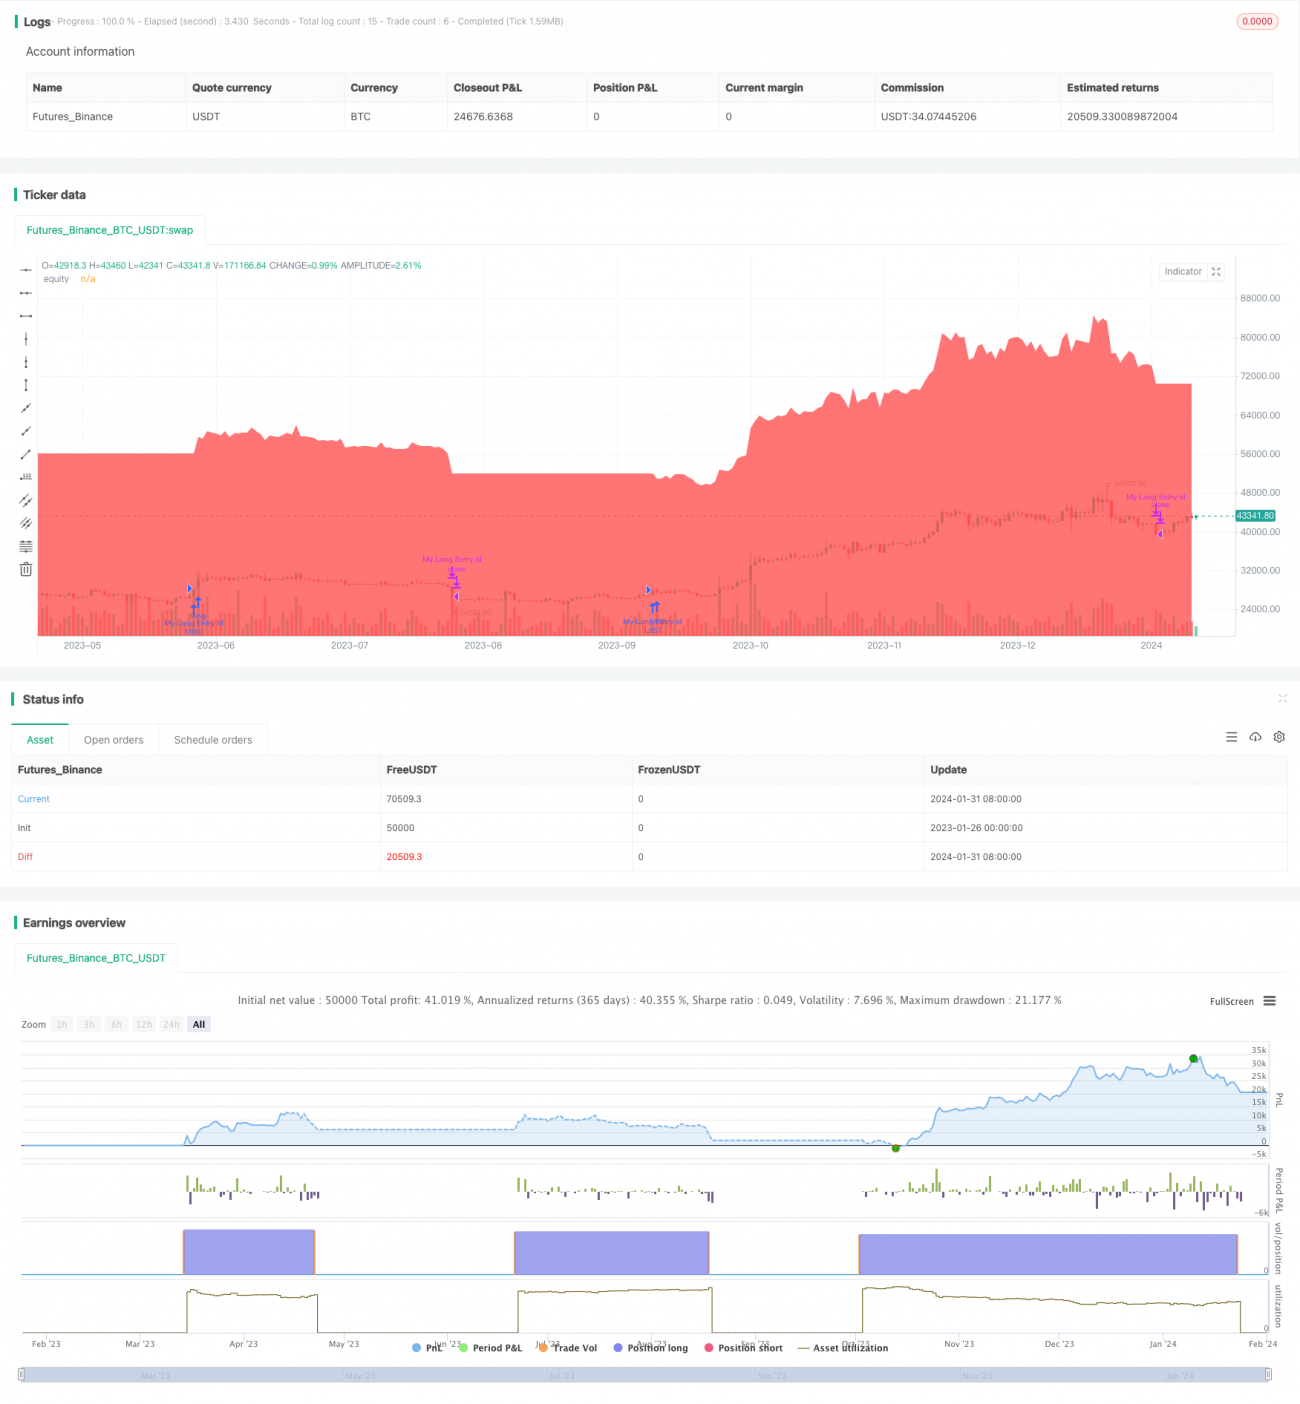Viewport: 1300px width, 1404px height.
Task: Click the FullScreen button on earnings chart
Action: [x=1231, y=1001]
